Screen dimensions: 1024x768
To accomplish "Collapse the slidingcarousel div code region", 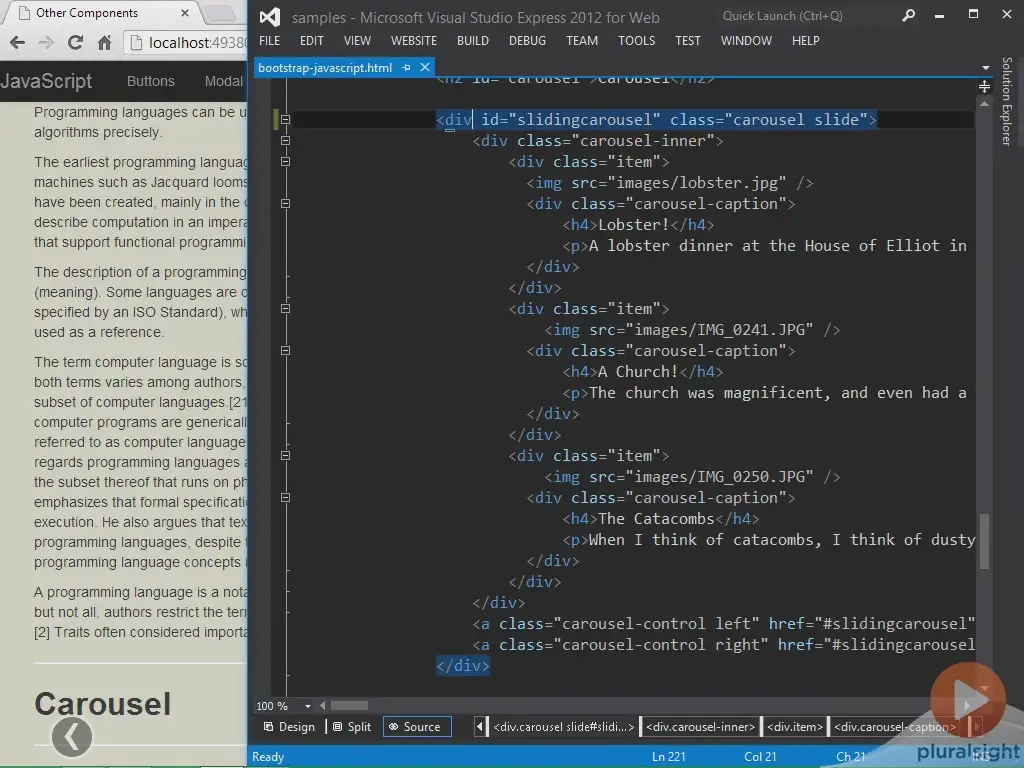I will [x=285, y=119].
